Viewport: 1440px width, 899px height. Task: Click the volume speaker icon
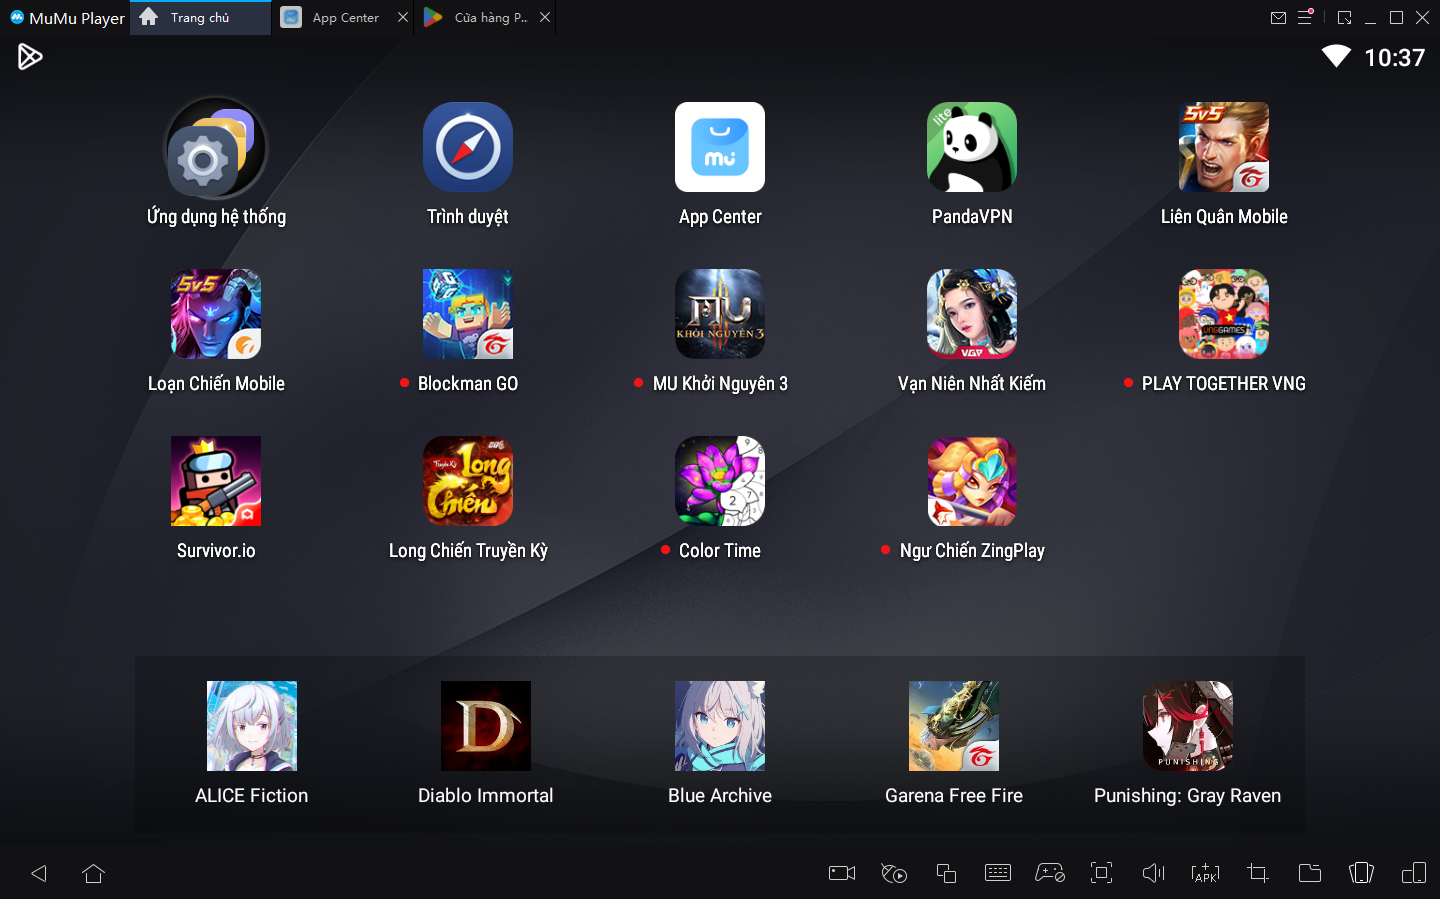click(1153, 873)
